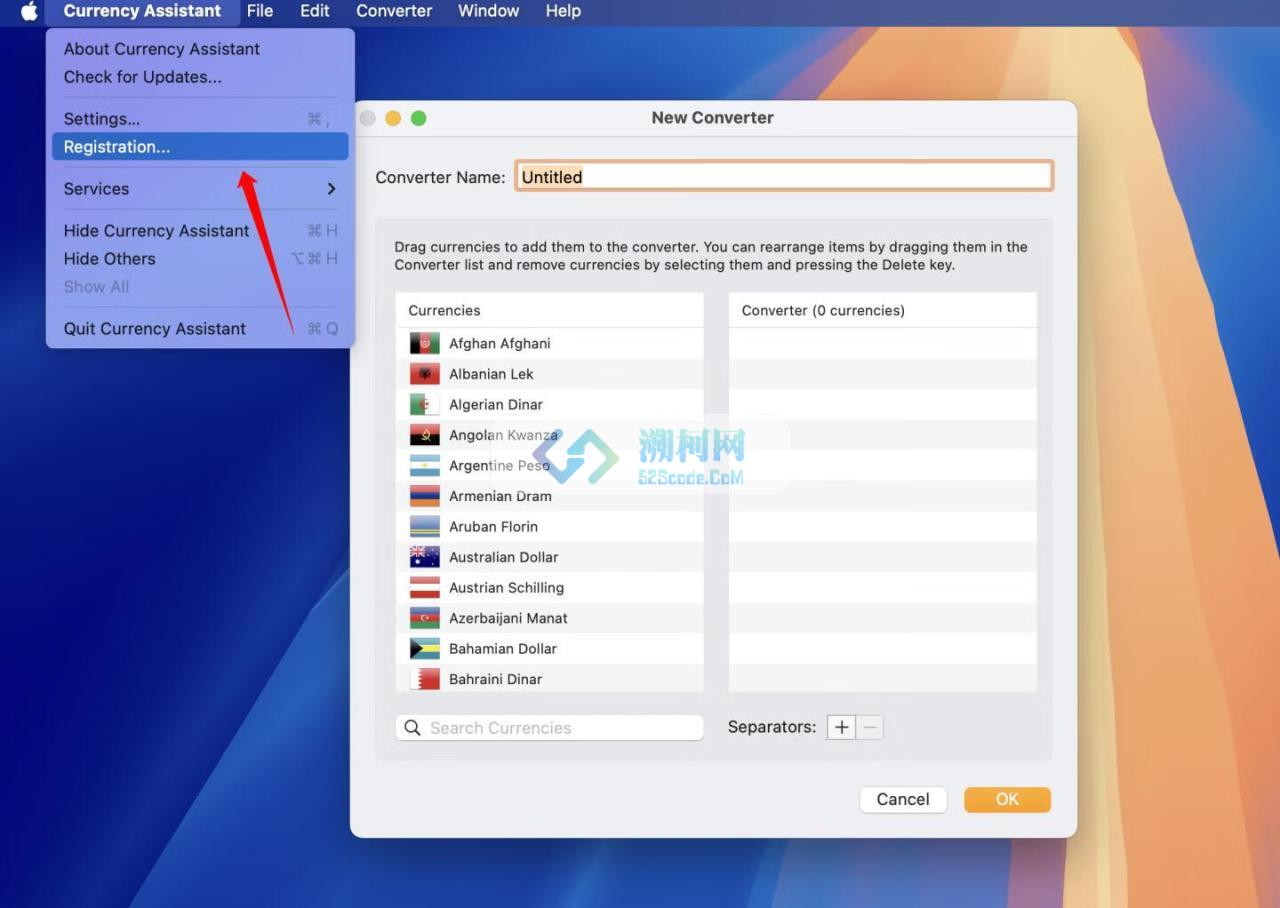
Task: Select the Bahamian Dollar name
Action: coord(503,648)
